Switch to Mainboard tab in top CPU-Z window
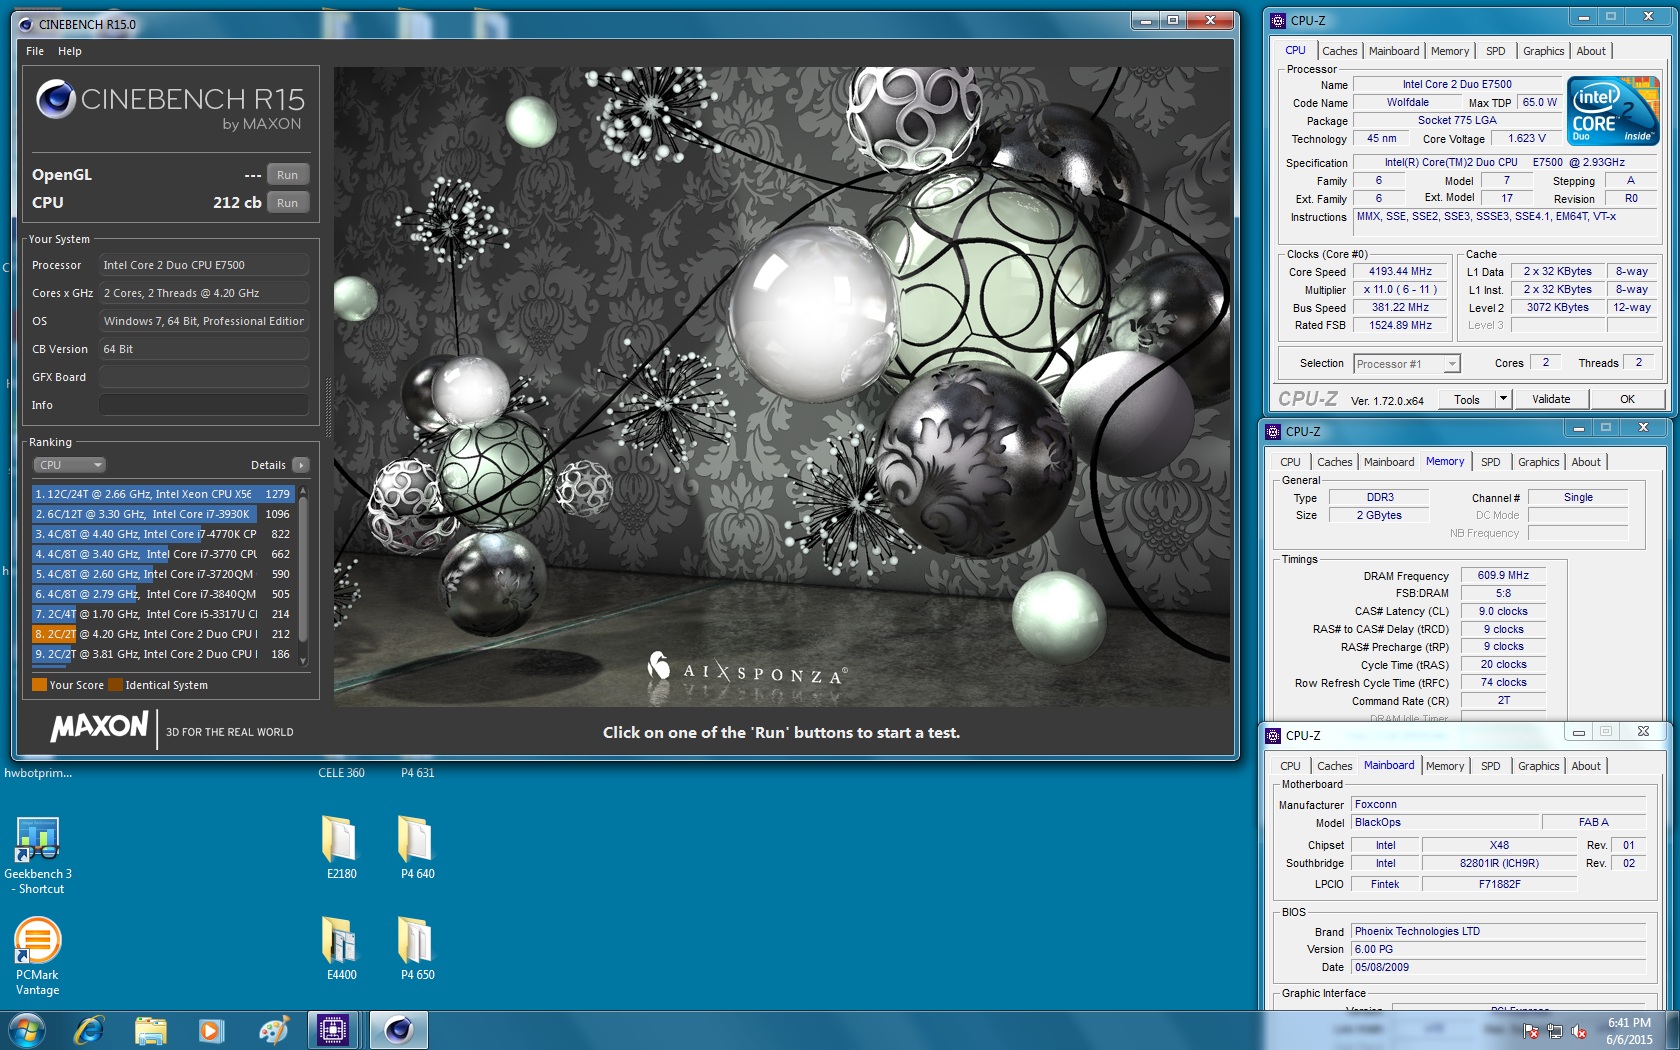Screen dimensions: 1680x1050 pyautogui.click(x=1394, y=51)
